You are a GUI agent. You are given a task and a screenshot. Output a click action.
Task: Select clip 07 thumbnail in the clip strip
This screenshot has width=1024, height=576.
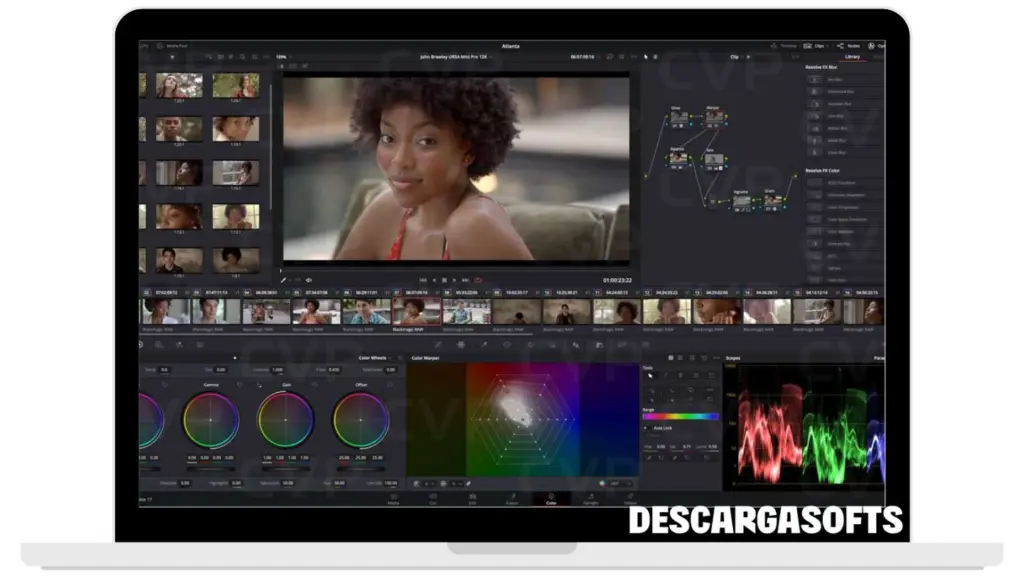click(417, 312)
